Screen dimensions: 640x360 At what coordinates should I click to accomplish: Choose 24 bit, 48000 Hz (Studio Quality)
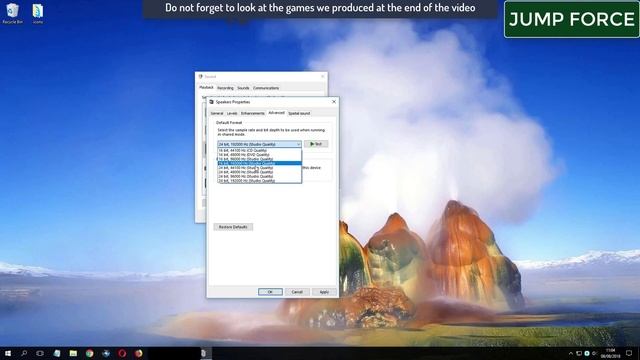[x=260, y=172]
